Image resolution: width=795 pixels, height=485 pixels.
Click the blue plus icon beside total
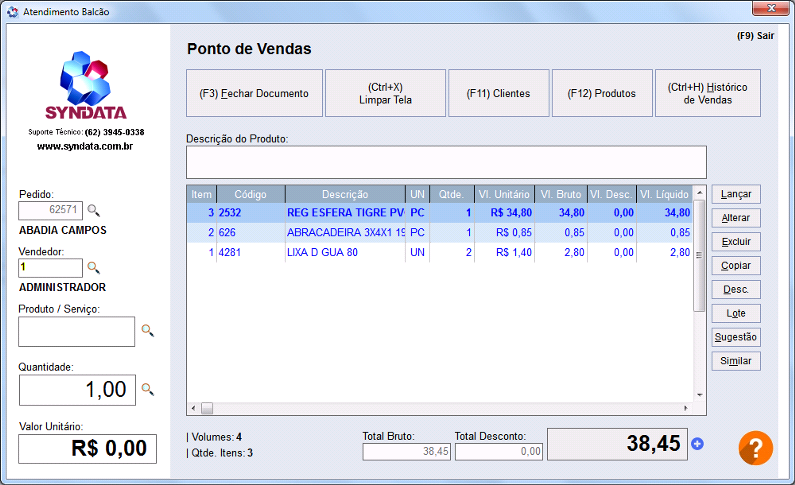698,444
